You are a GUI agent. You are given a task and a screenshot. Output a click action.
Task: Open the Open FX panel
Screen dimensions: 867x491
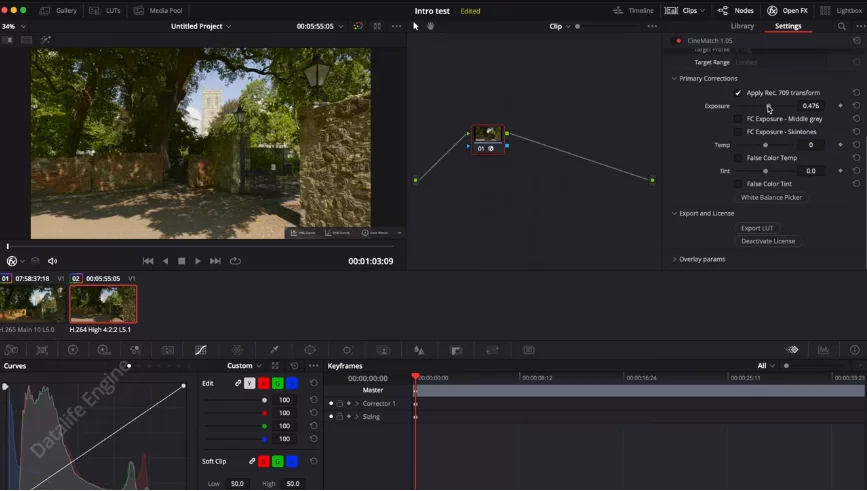(x=788, y=10)
